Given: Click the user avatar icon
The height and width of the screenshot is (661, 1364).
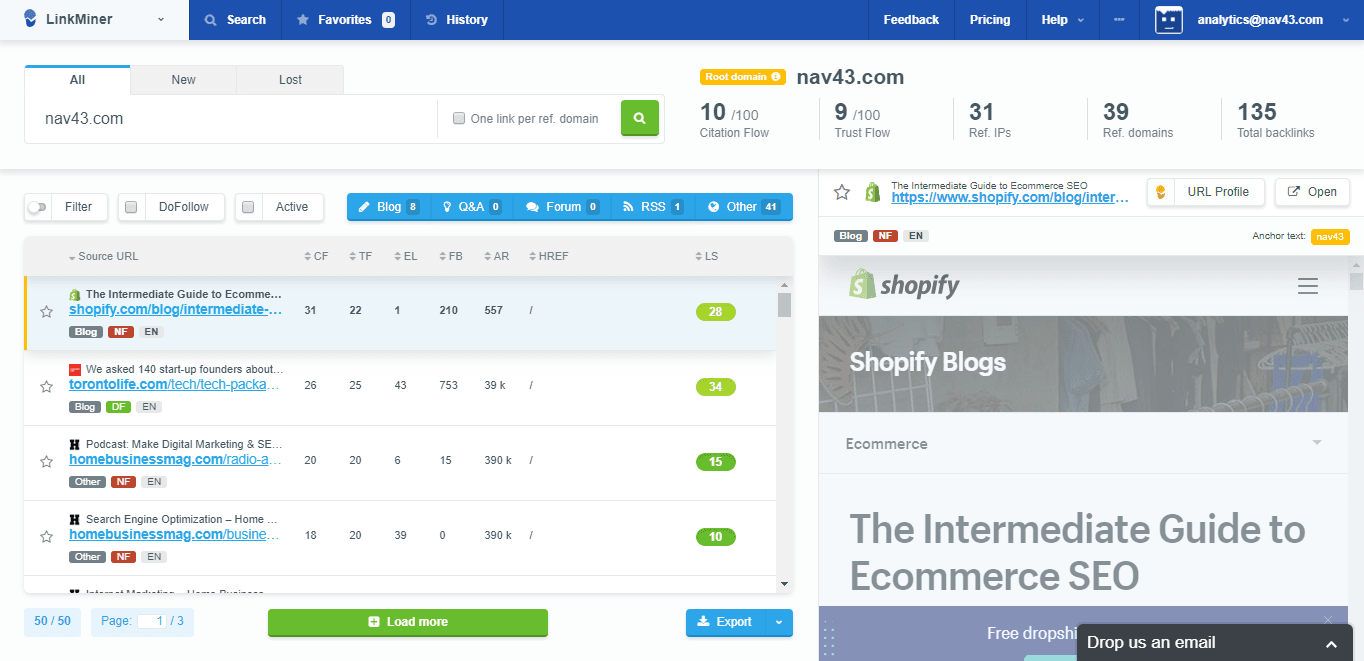Looking at the screenshot, I should (1169, 20).
